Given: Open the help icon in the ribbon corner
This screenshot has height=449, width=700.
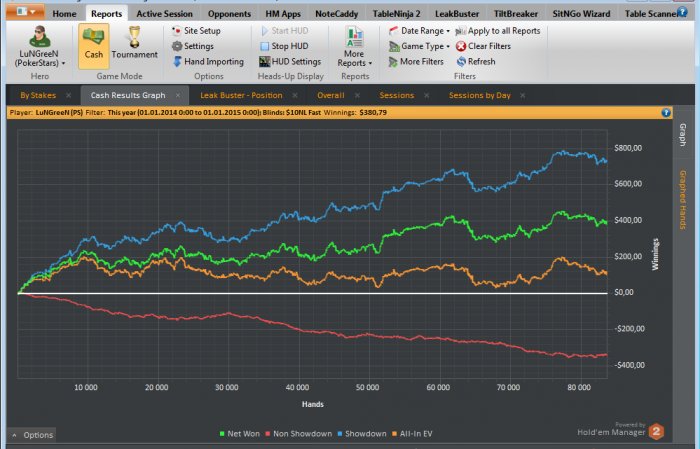Looking at the screenshot, I should (x=682, y=12).
